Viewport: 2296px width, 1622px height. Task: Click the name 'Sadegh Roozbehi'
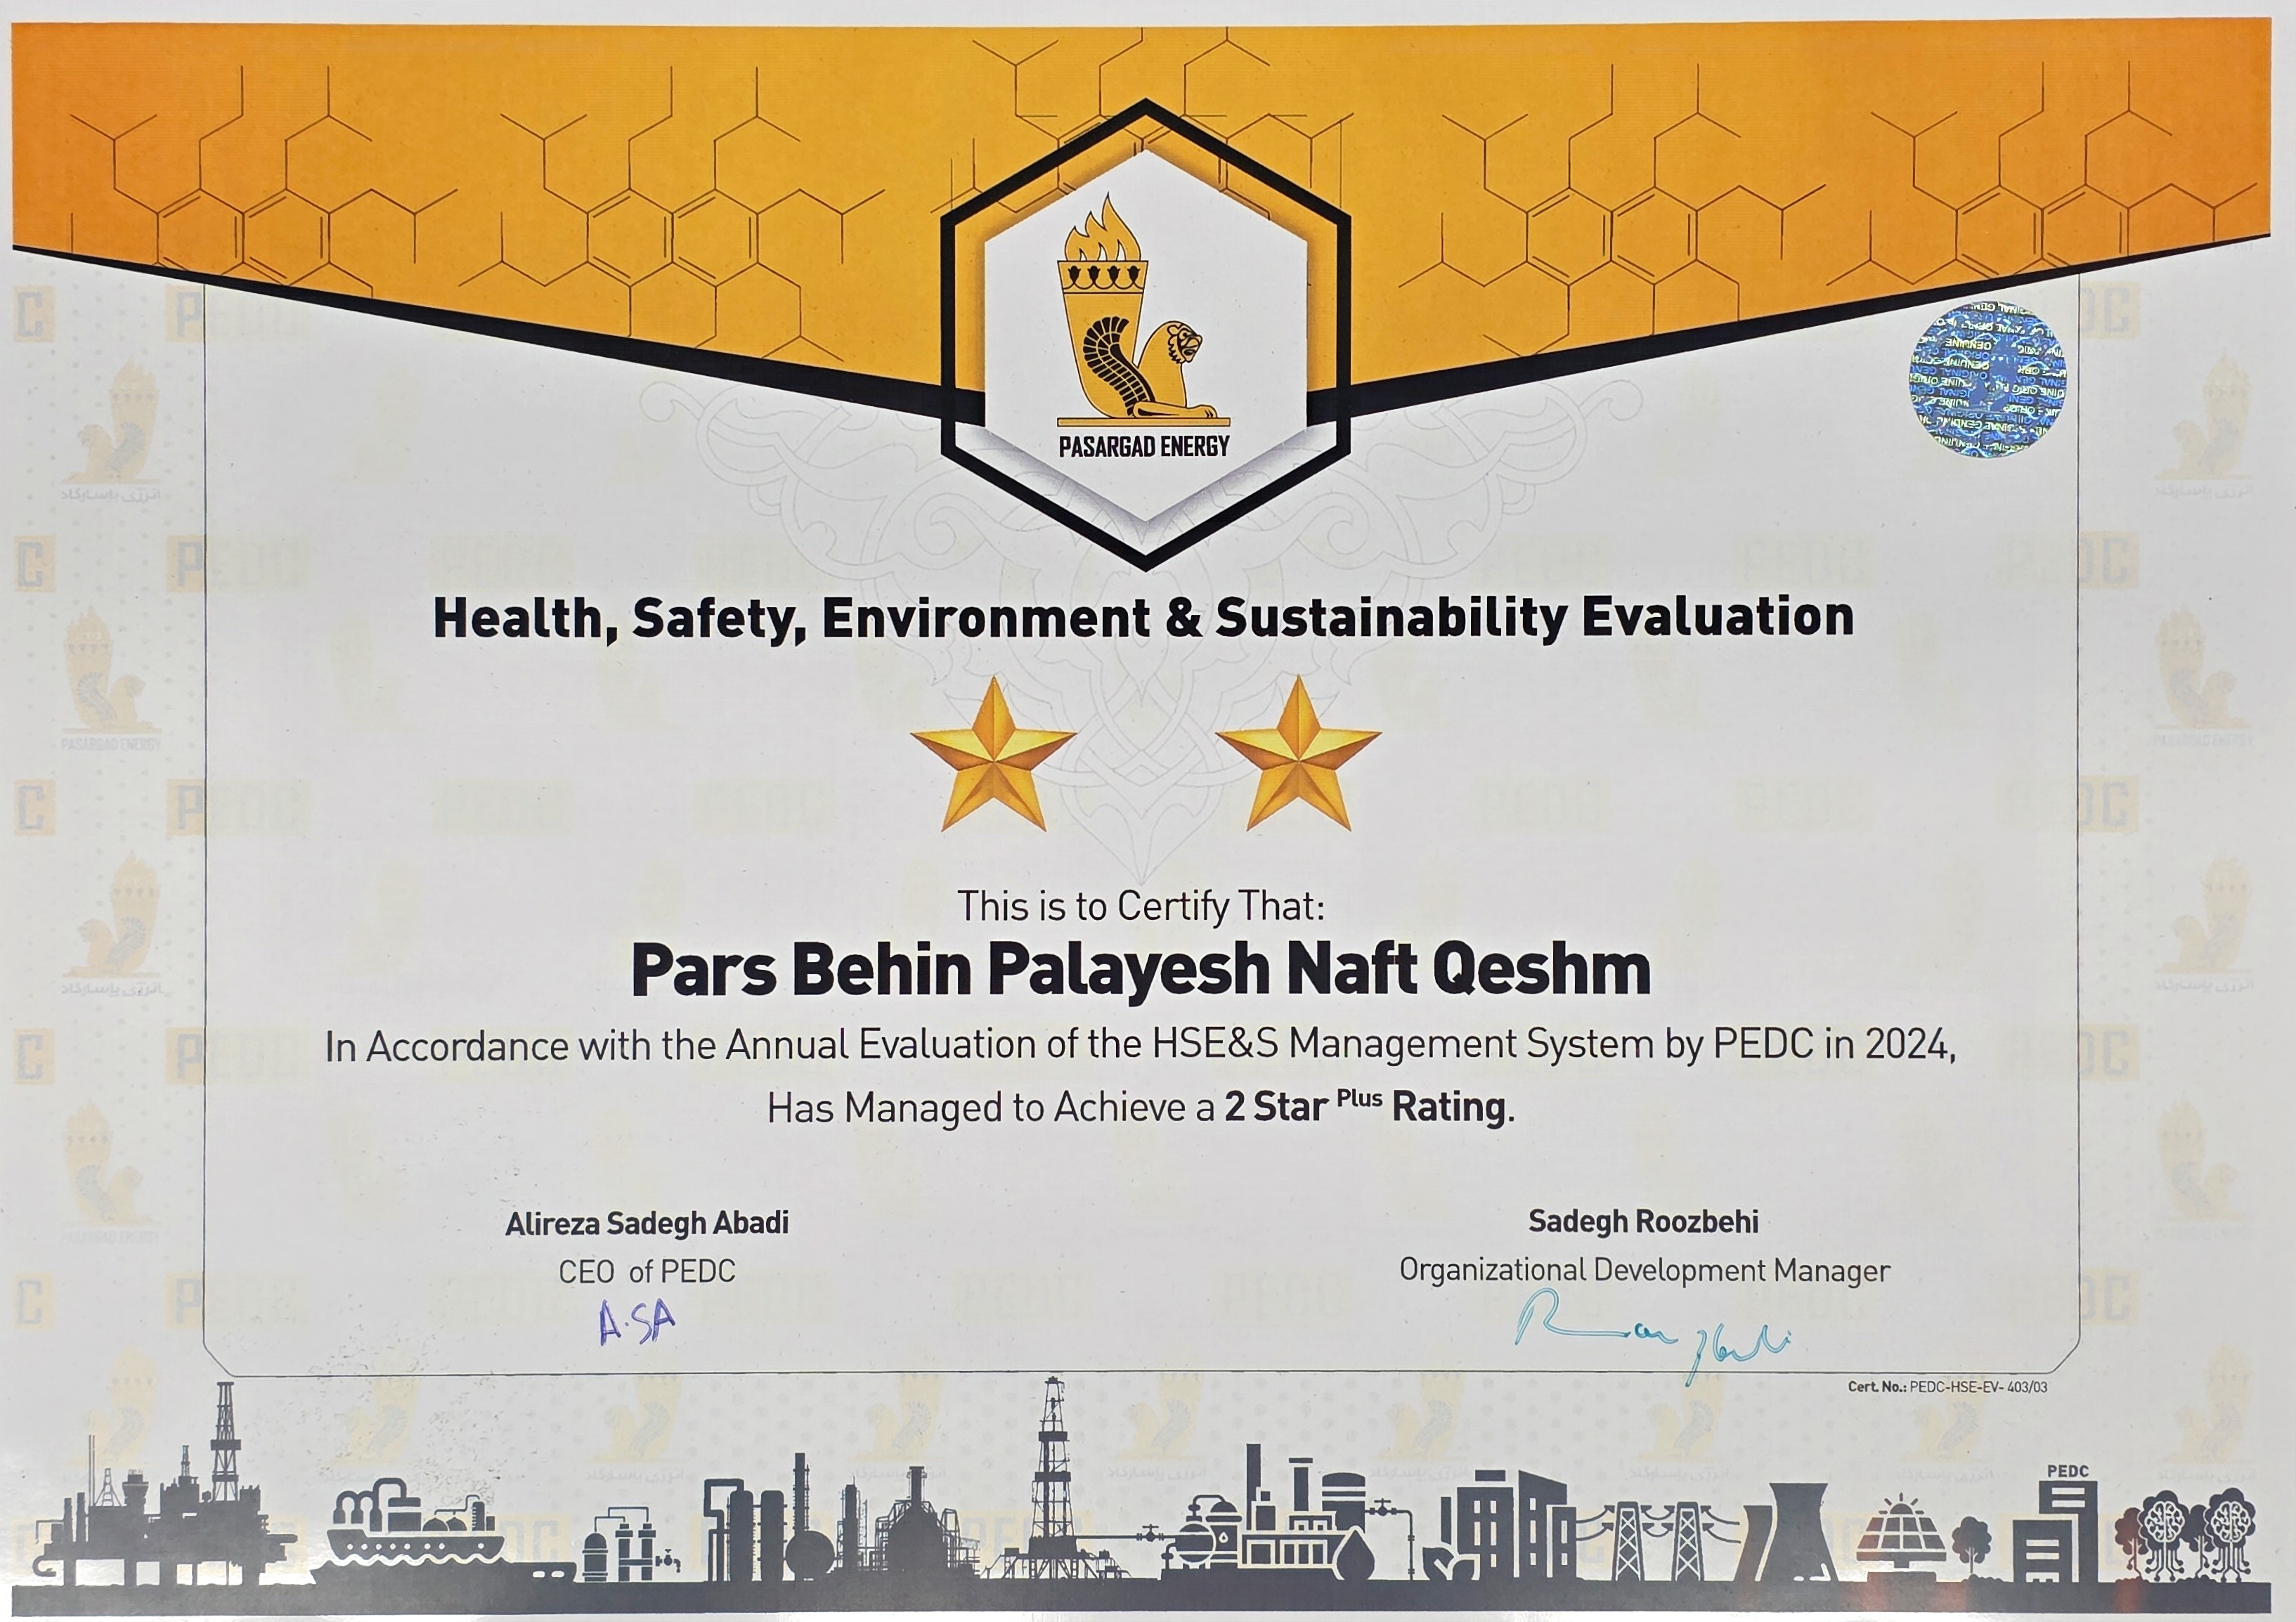[1643, 1222]
